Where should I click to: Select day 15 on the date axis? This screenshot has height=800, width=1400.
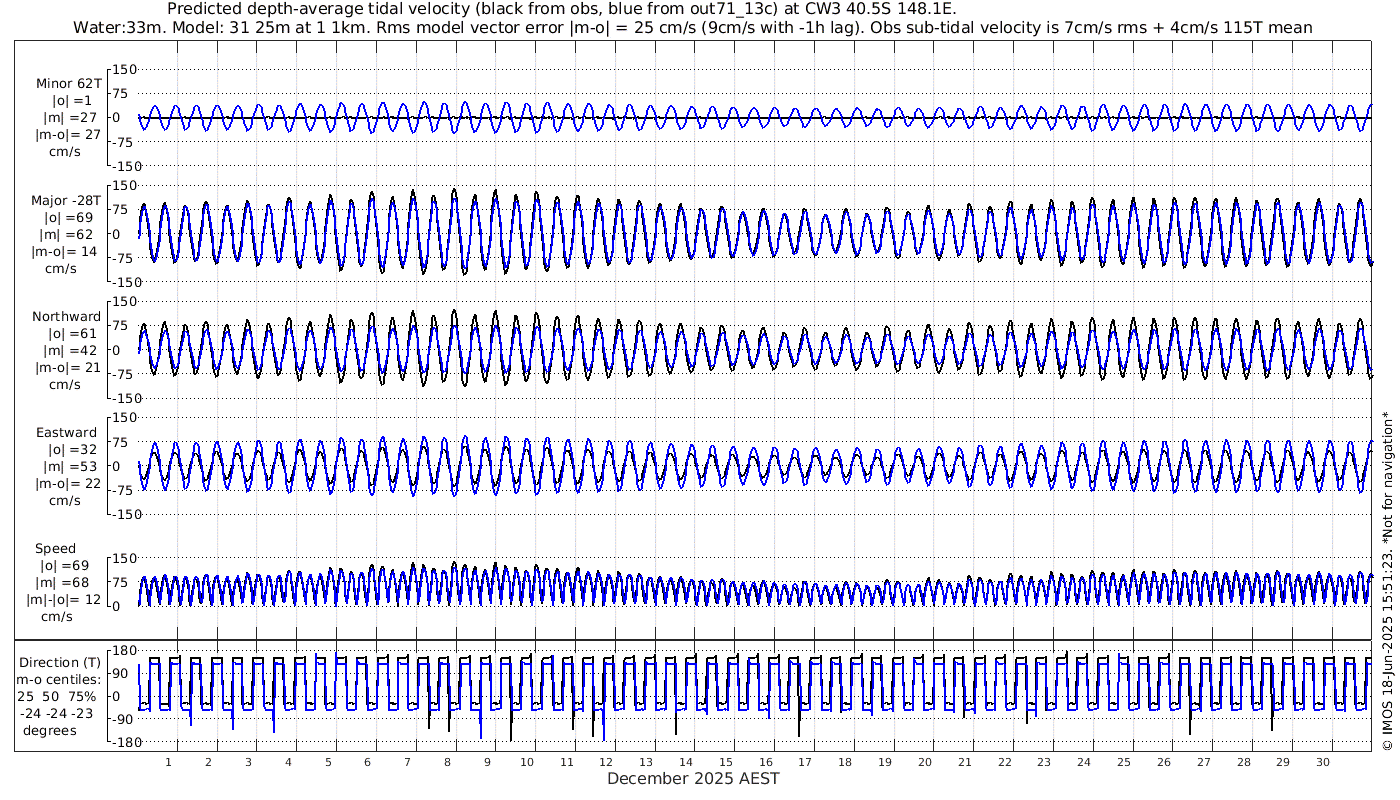pyautogui.click(x=726, y=762)
